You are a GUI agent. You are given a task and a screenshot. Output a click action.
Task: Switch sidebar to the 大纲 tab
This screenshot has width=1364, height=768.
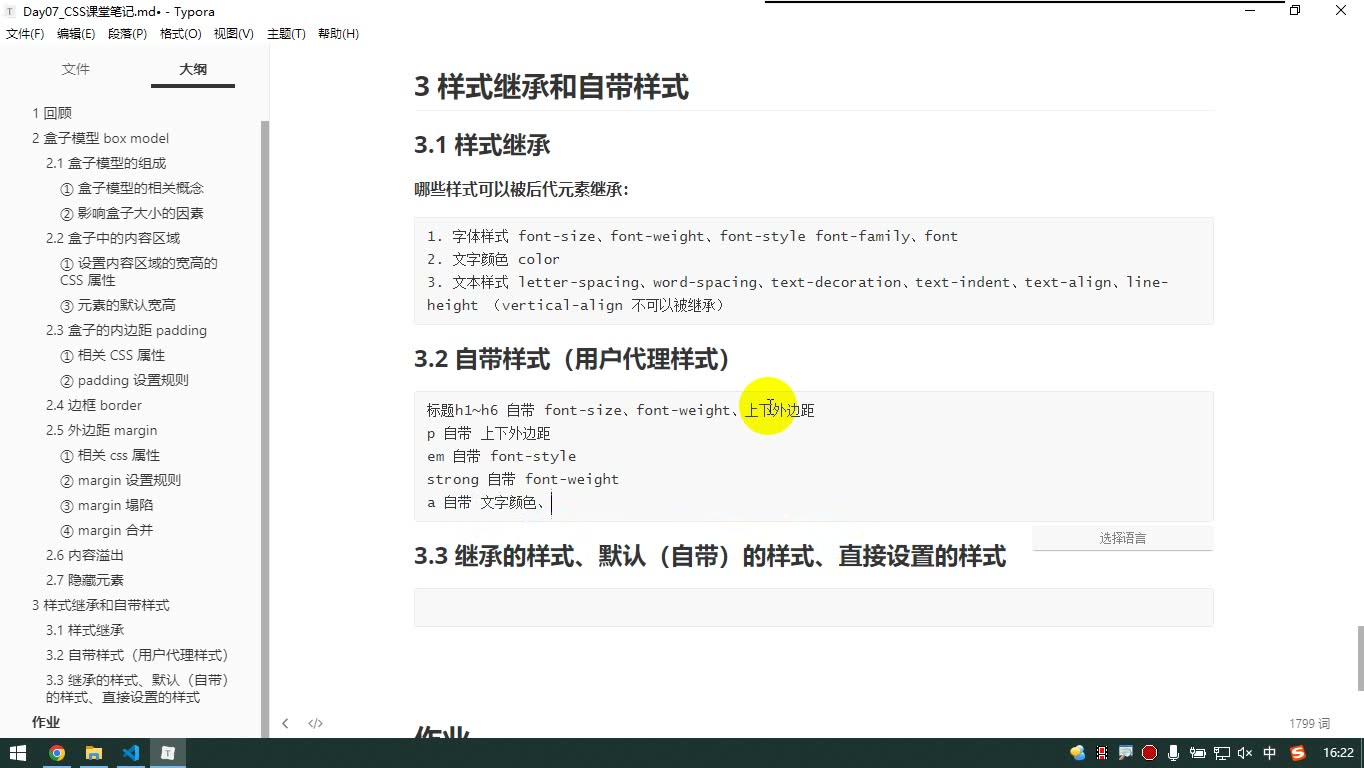[x=193, y=69]
